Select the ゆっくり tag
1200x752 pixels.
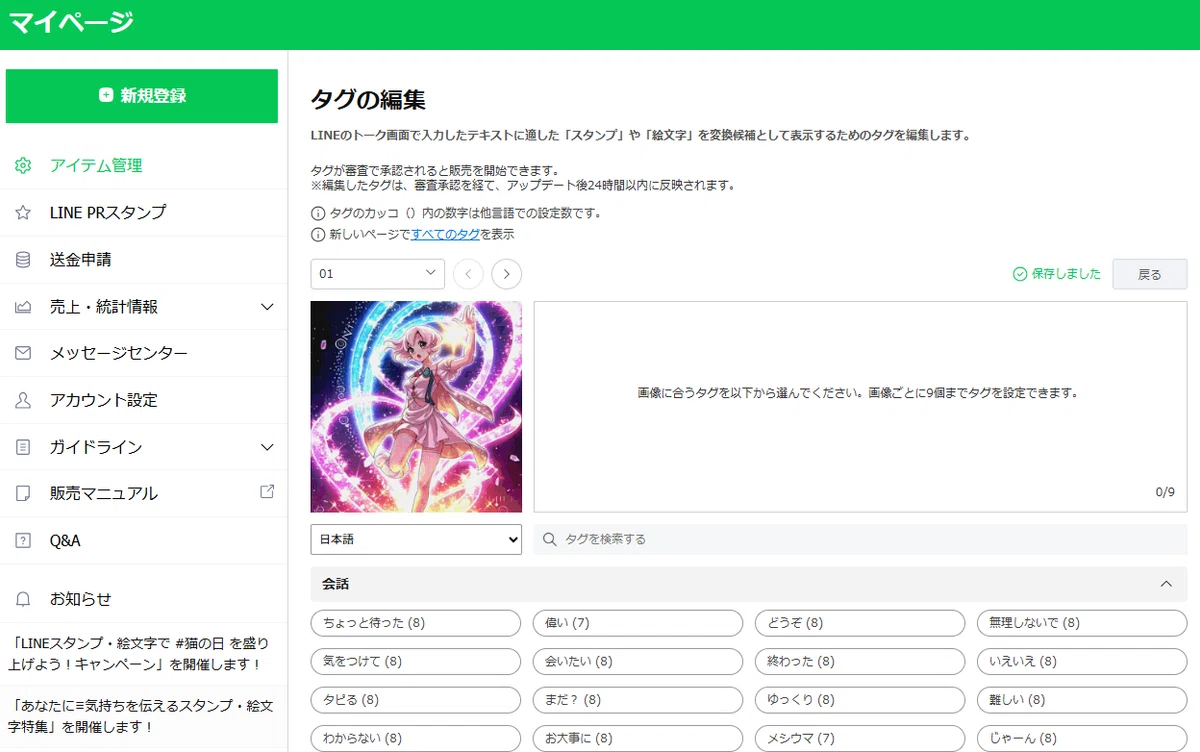(x=860, y=700)
